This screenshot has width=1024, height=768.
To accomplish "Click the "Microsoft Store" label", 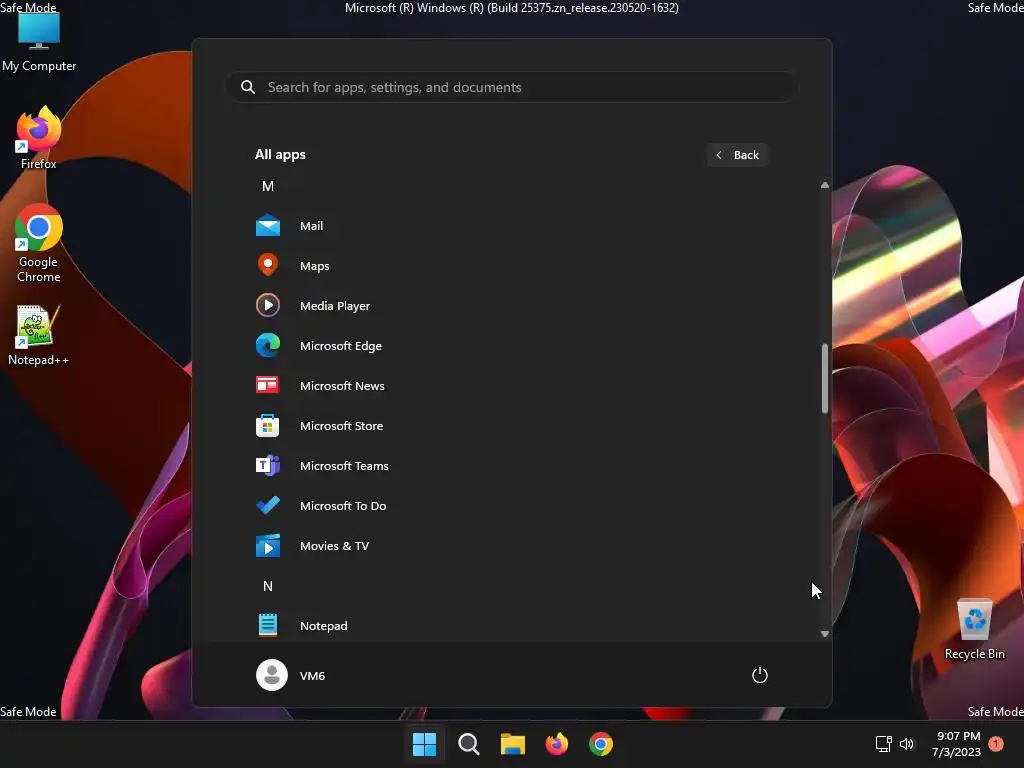I will coord(342,426).
